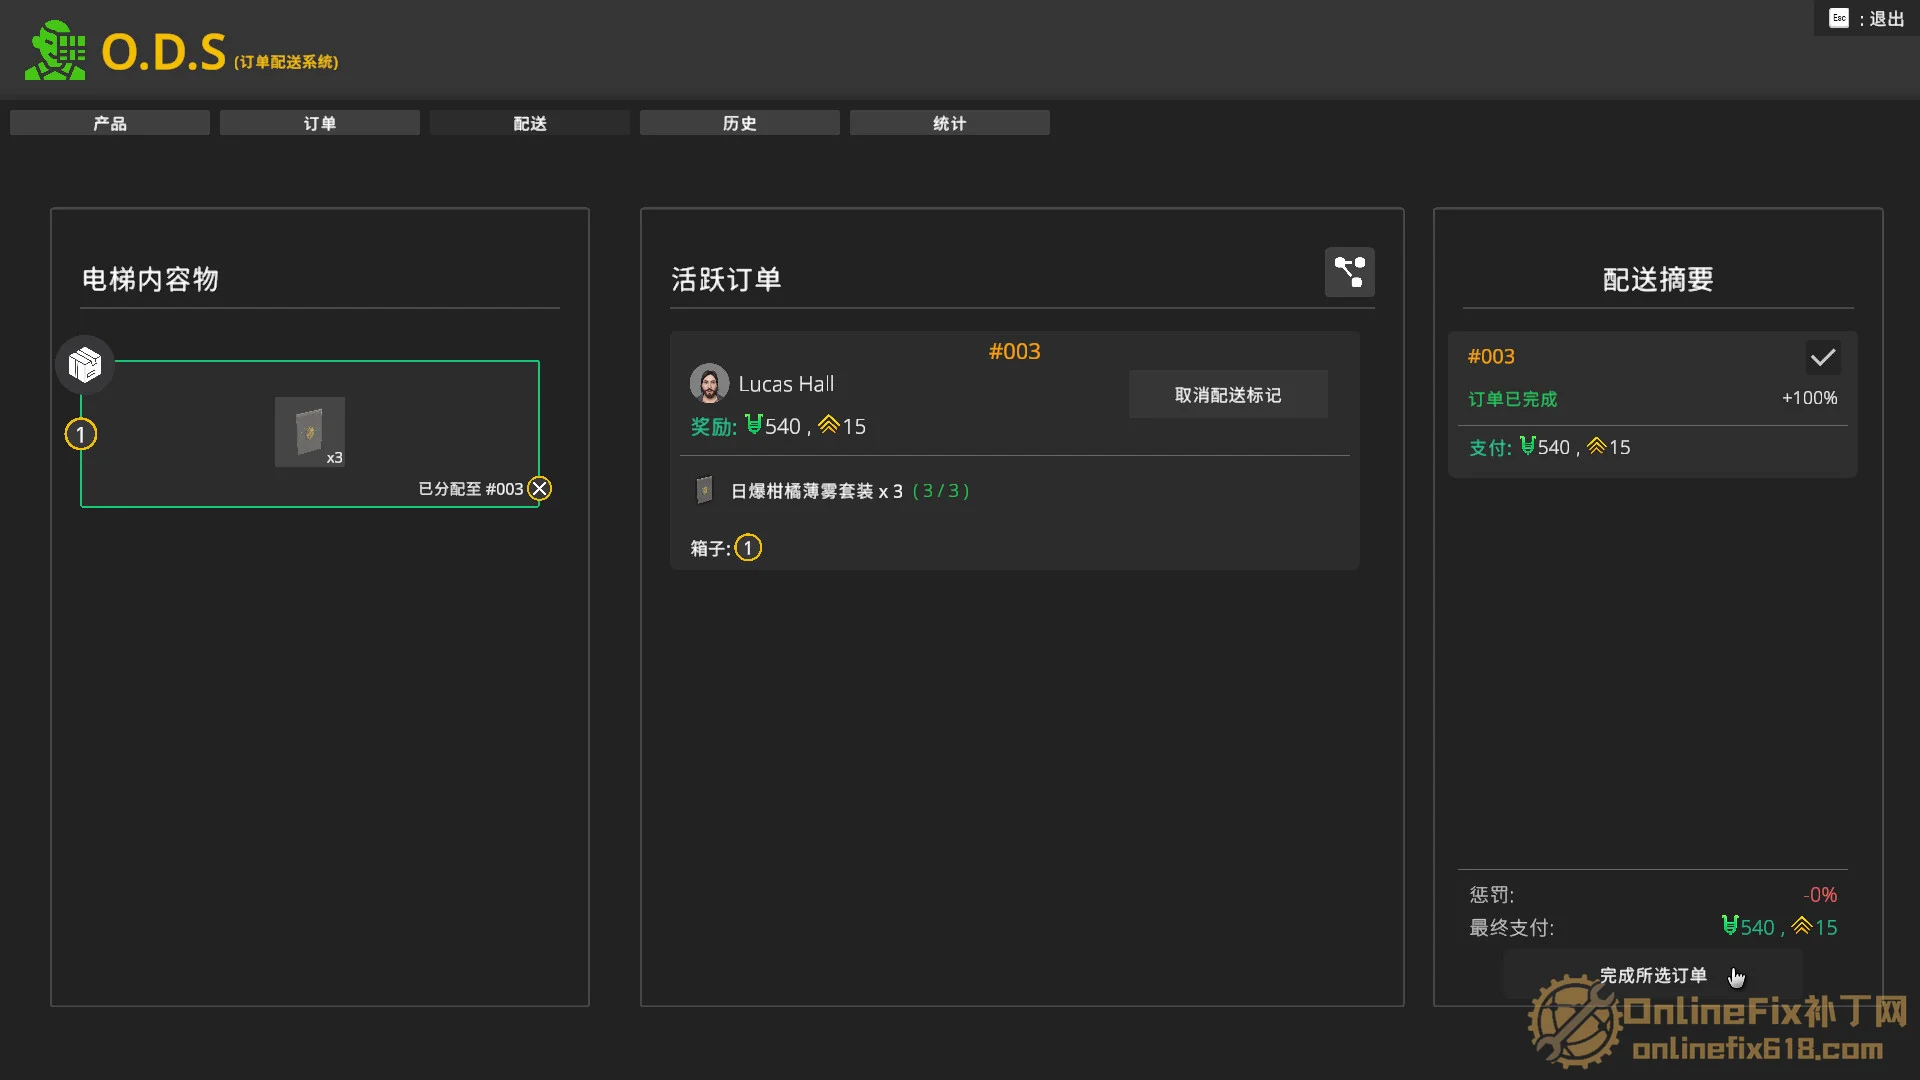Click Lucas Hall's avatar
This screenshot has height=1080, width=1920.
[x=709, y=383]
